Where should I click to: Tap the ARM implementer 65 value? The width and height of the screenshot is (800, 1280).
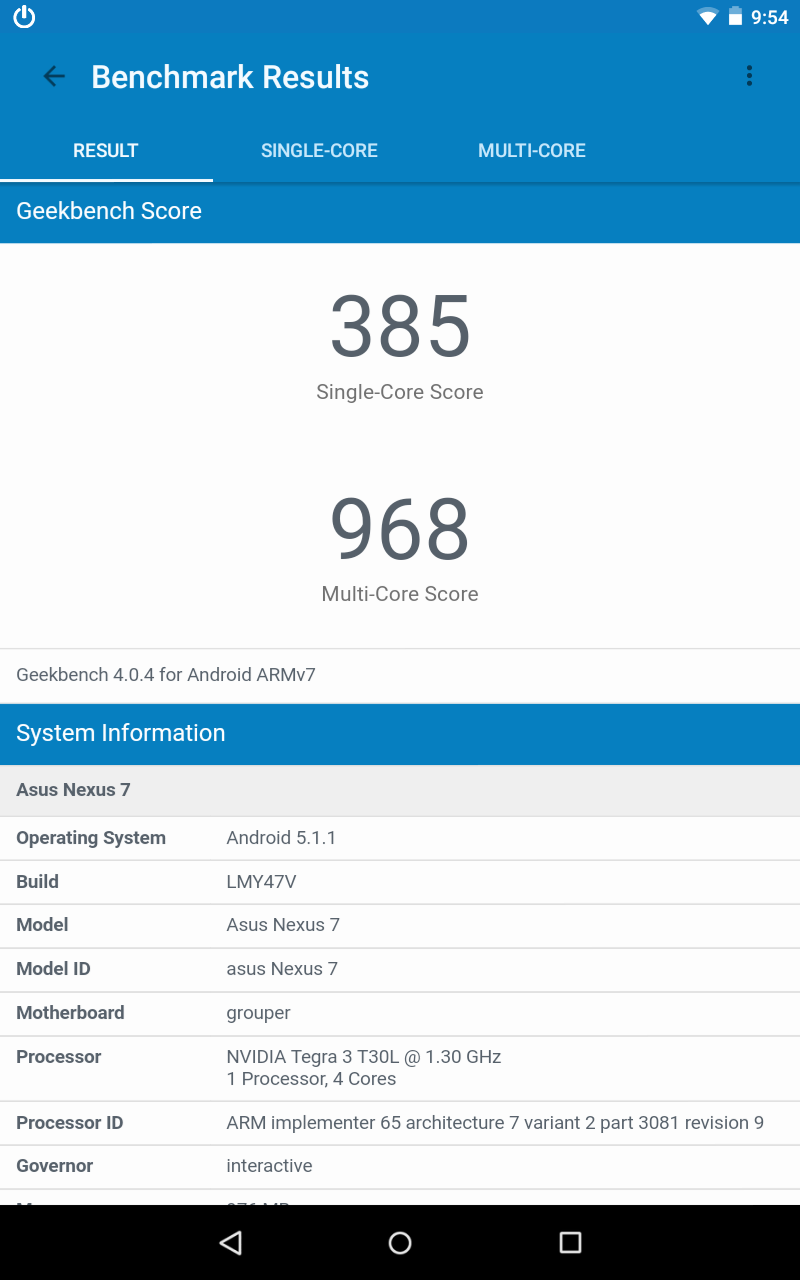(x=495, y=1123)
